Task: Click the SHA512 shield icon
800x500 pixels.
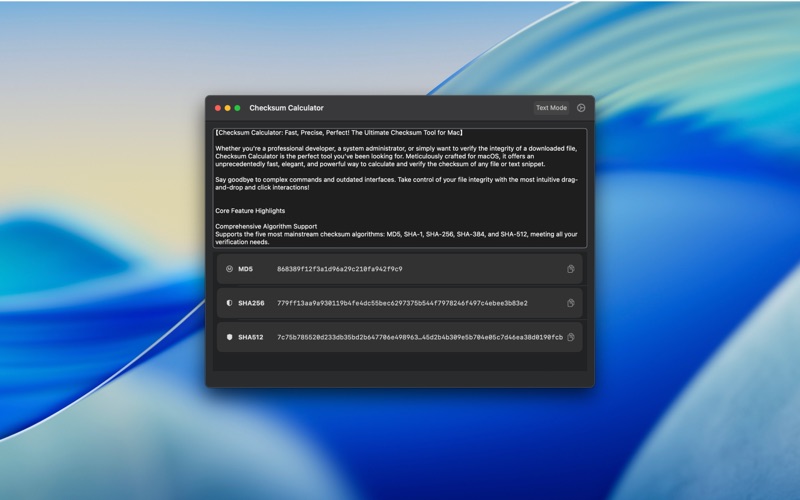Action: (229, 337)
